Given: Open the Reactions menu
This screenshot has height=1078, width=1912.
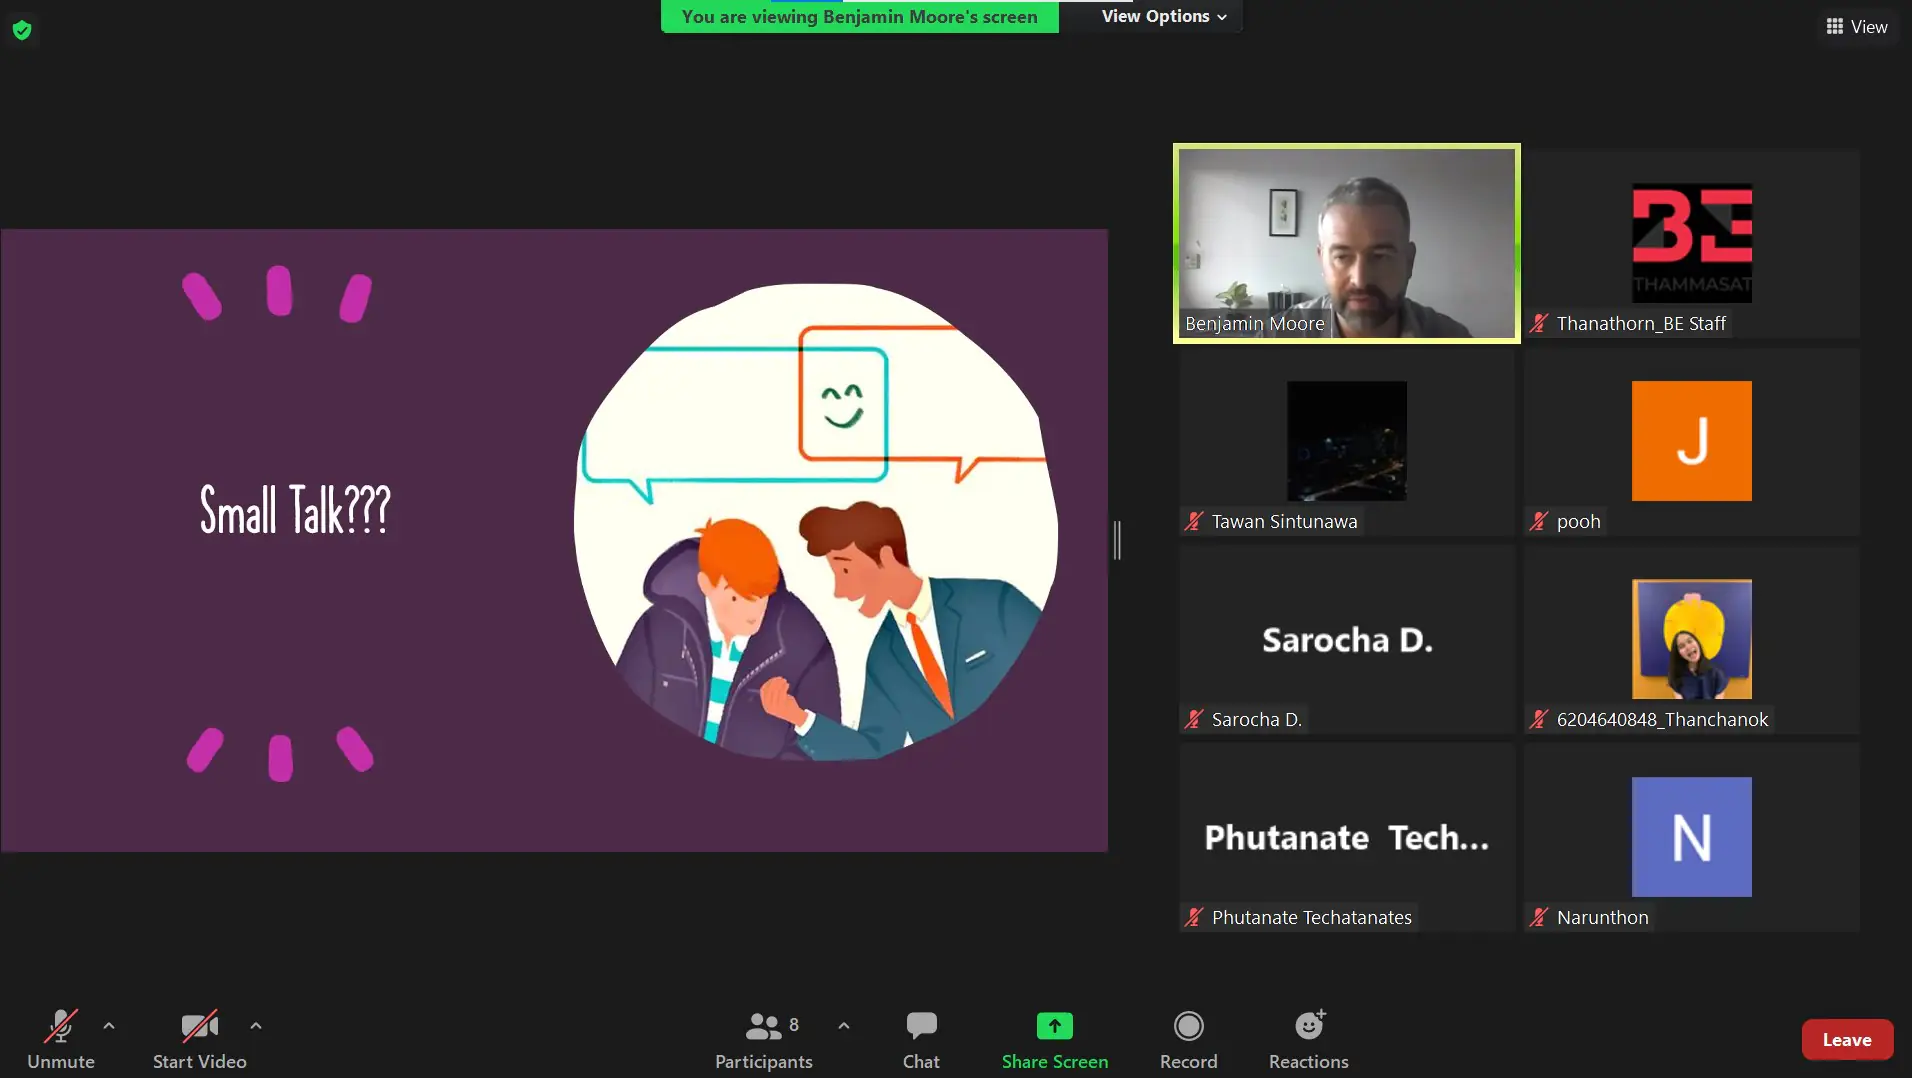Looking at the screenshot, I should 1308,1039.
